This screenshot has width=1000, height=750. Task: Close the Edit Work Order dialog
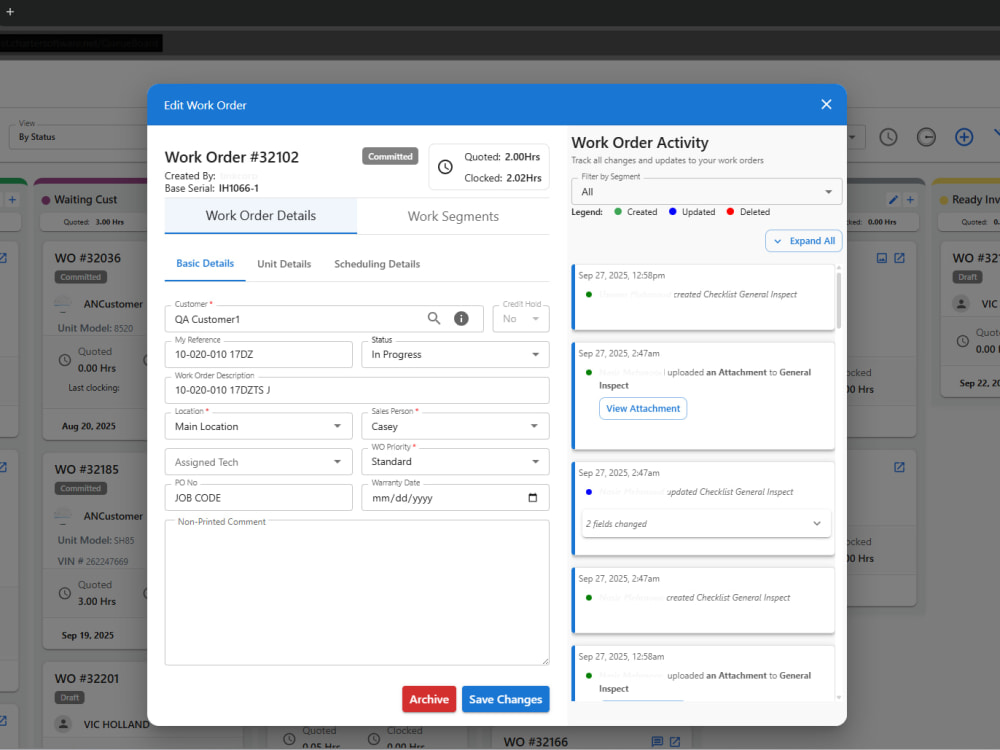point(826,104)
